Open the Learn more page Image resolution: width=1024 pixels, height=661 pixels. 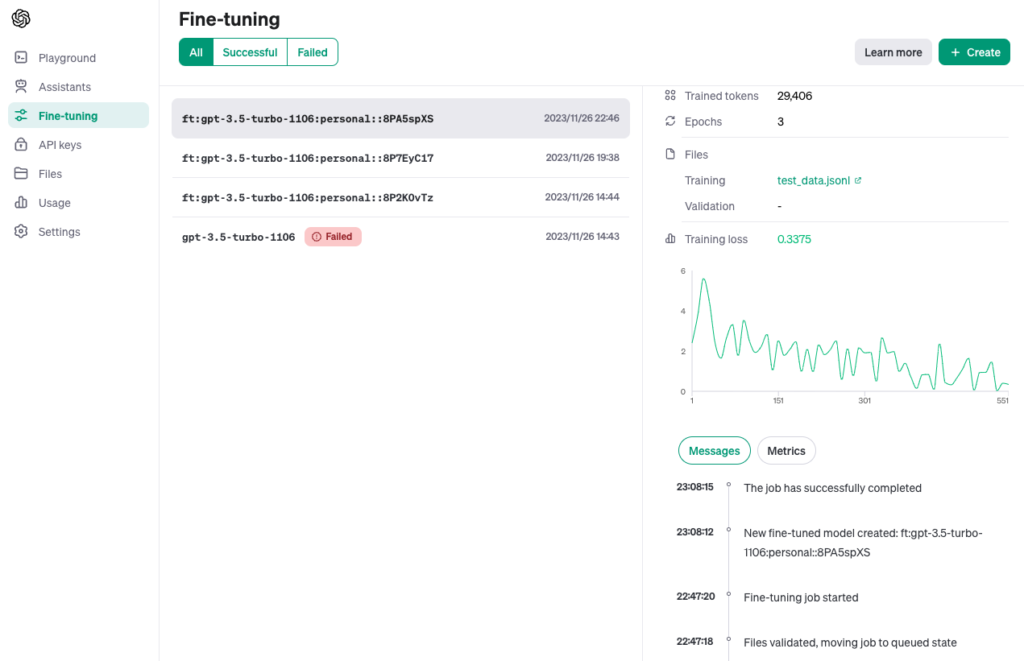point(893,52)
